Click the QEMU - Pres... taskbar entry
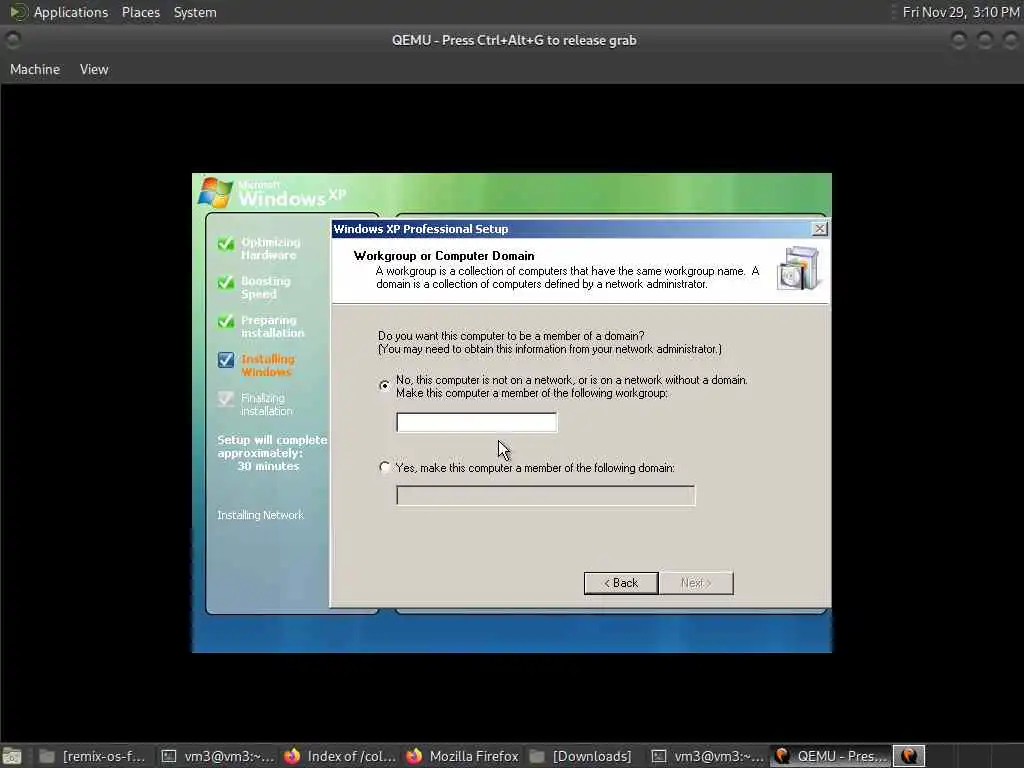 tap(831, 756)
